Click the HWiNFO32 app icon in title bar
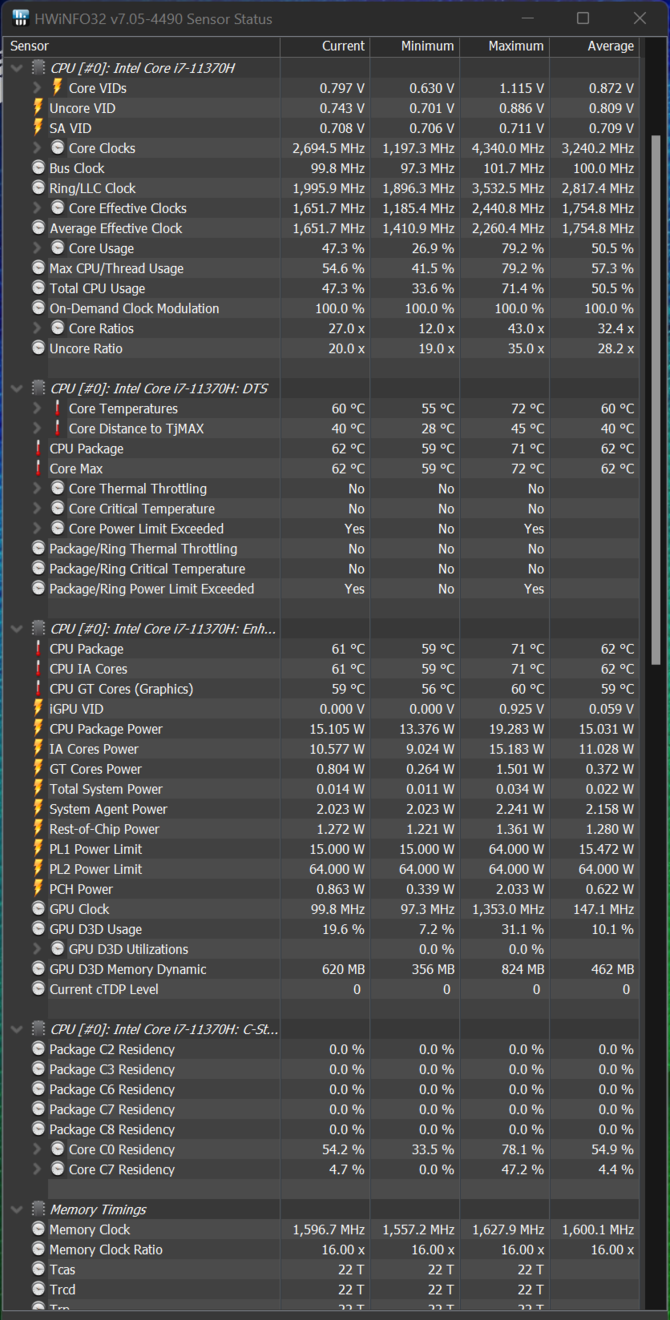Viewport: 670px width, 1320px height. point(21,18)
